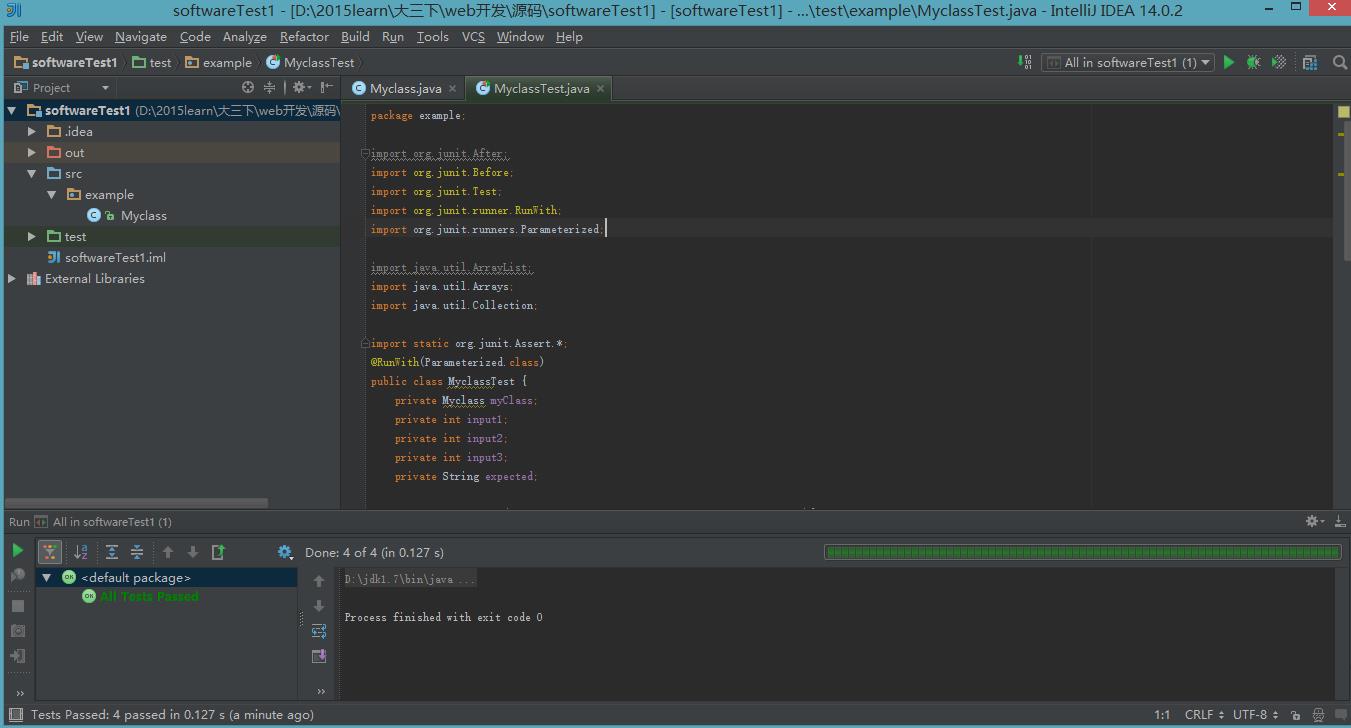1351x728 pixels.
Task: Click the Make Project build icon
Action: (1025, 62)
